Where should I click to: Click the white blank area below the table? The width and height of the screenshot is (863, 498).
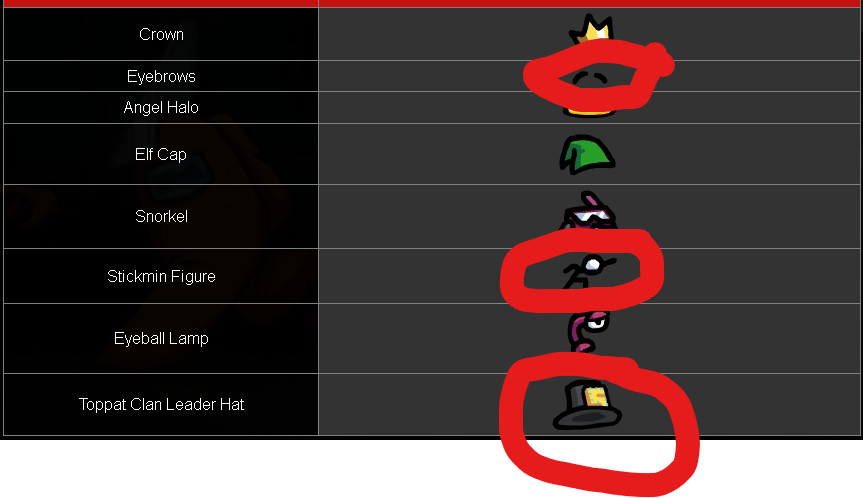(x=248, y=469)
